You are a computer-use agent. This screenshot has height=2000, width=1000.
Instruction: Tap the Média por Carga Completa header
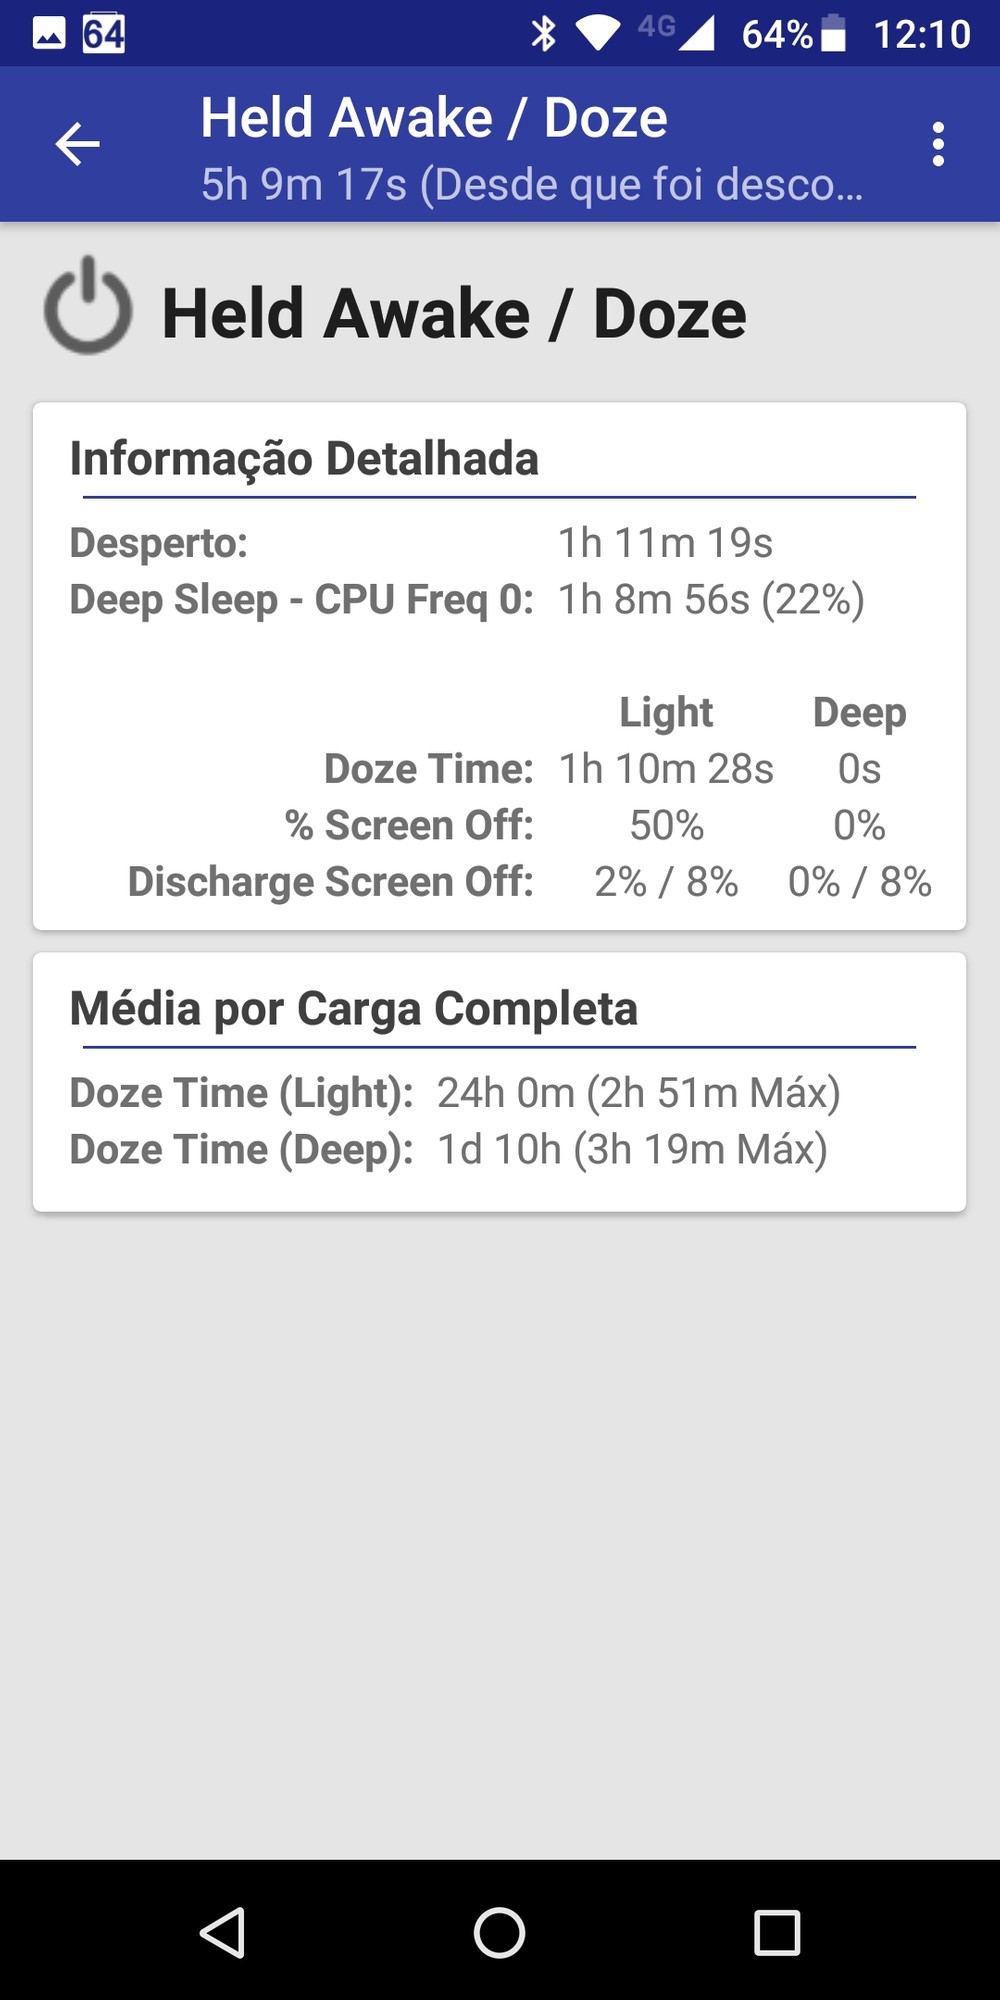point(353,1008)
